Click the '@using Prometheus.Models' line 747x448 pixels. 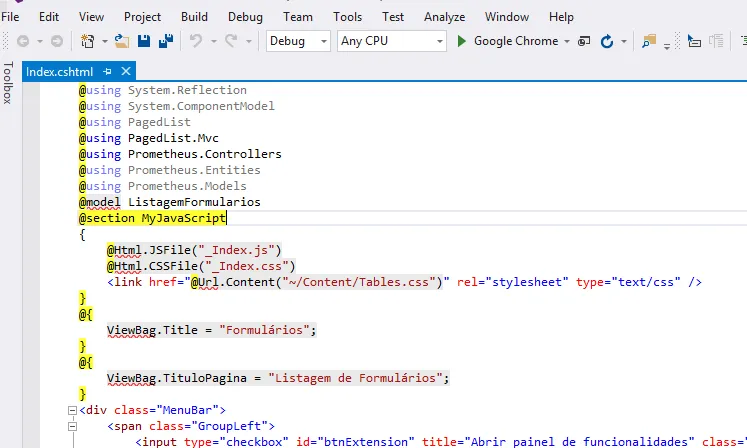point(163,186)
